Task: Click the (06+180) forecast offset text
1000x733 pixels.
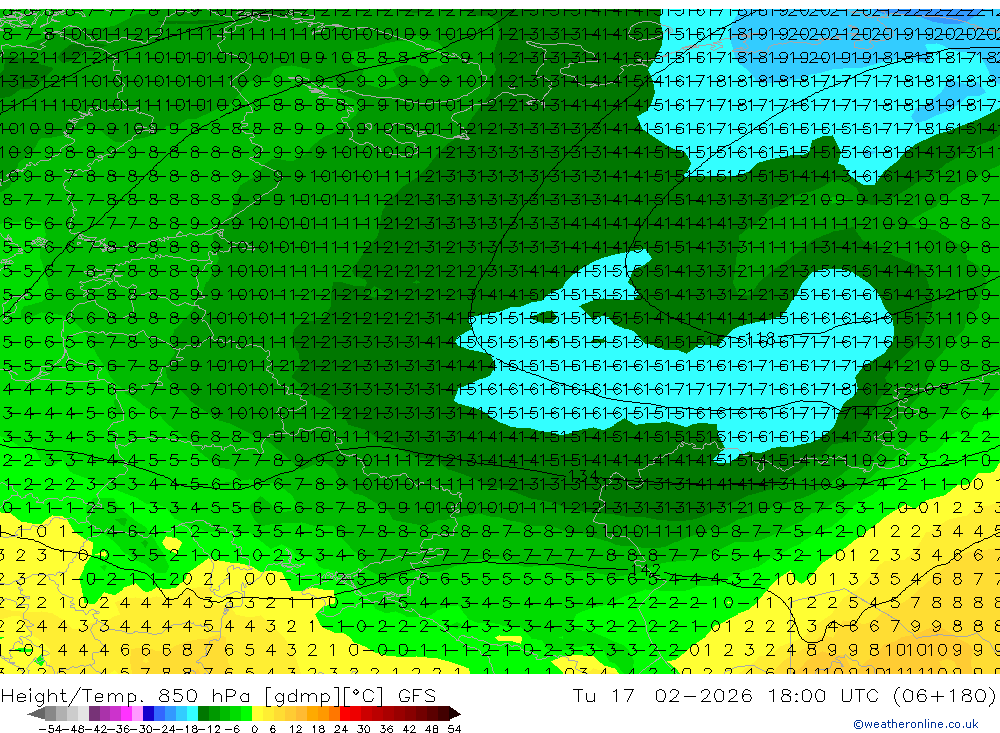Action: pos(943,695)
